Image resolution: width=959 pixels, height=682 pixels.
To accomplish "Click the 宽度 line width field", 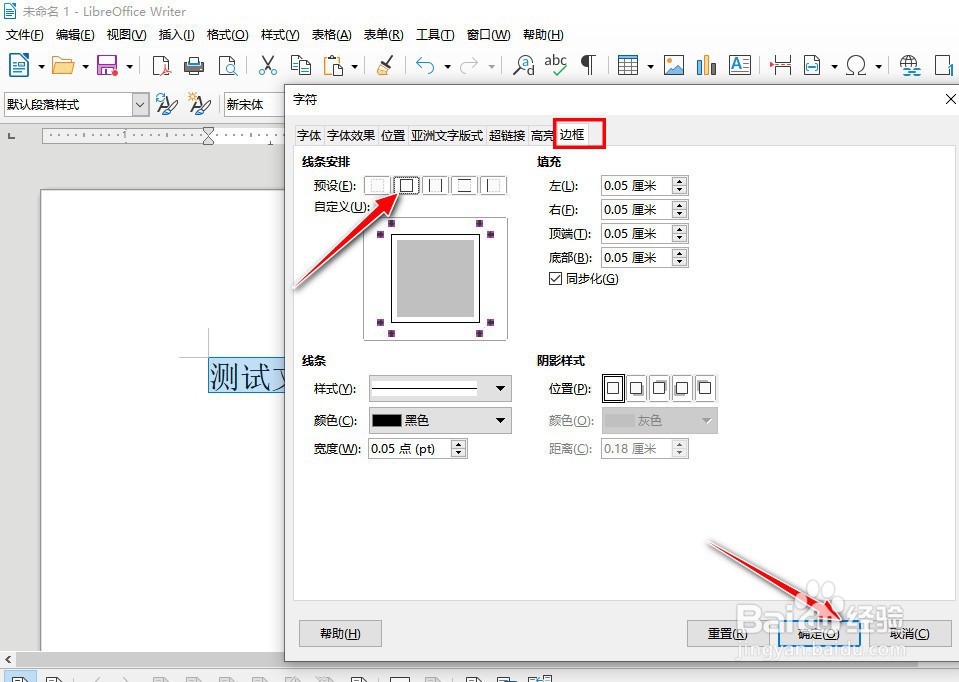I will tap(418, 449).
